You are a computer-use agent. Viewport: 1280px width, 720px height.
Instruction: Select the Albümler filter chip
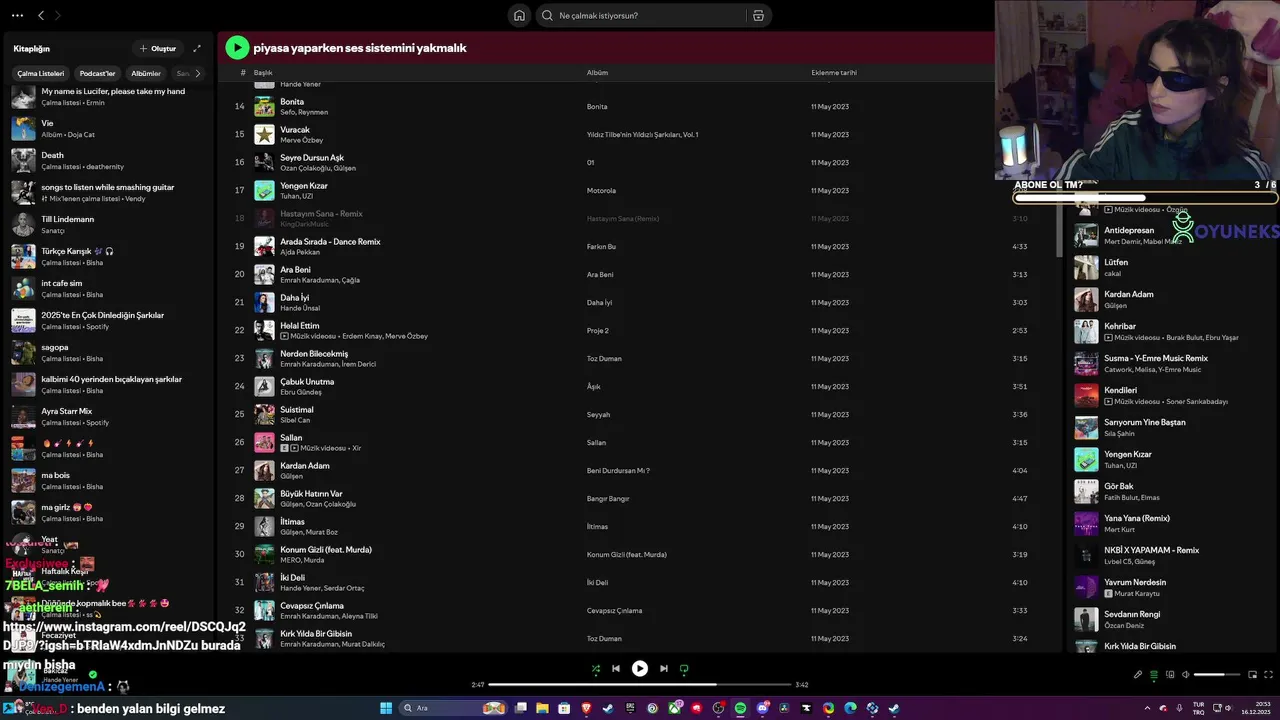tap(146, 73)
